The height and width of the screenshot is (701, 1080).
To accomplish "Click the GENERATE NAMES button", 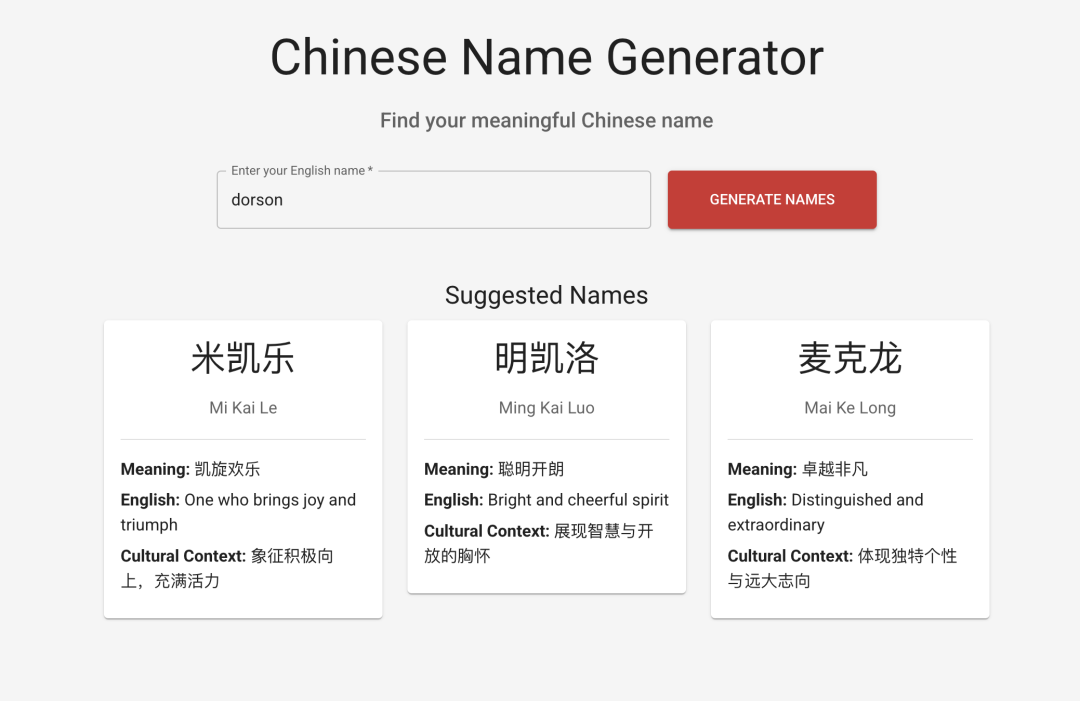I will [771, 199].
